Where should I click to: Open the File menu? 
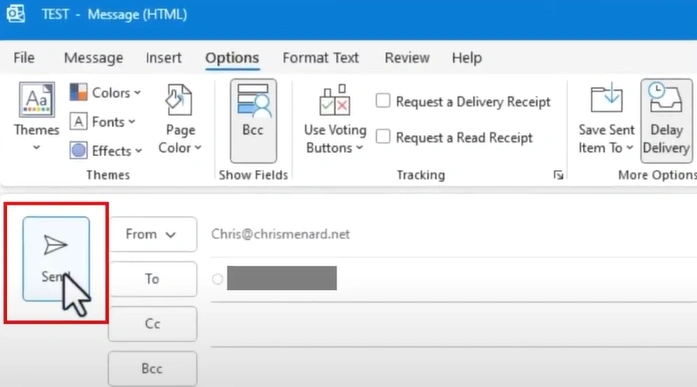(24, 58)
